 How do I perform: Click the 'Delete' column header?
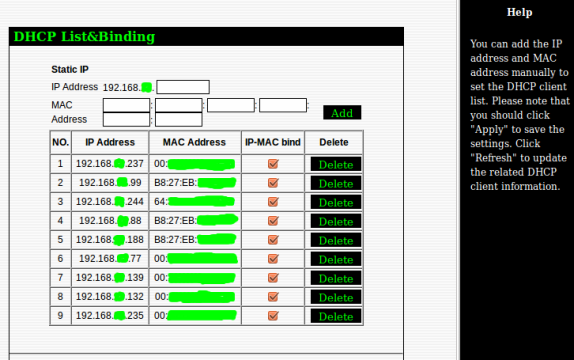[x=334, y=142]
